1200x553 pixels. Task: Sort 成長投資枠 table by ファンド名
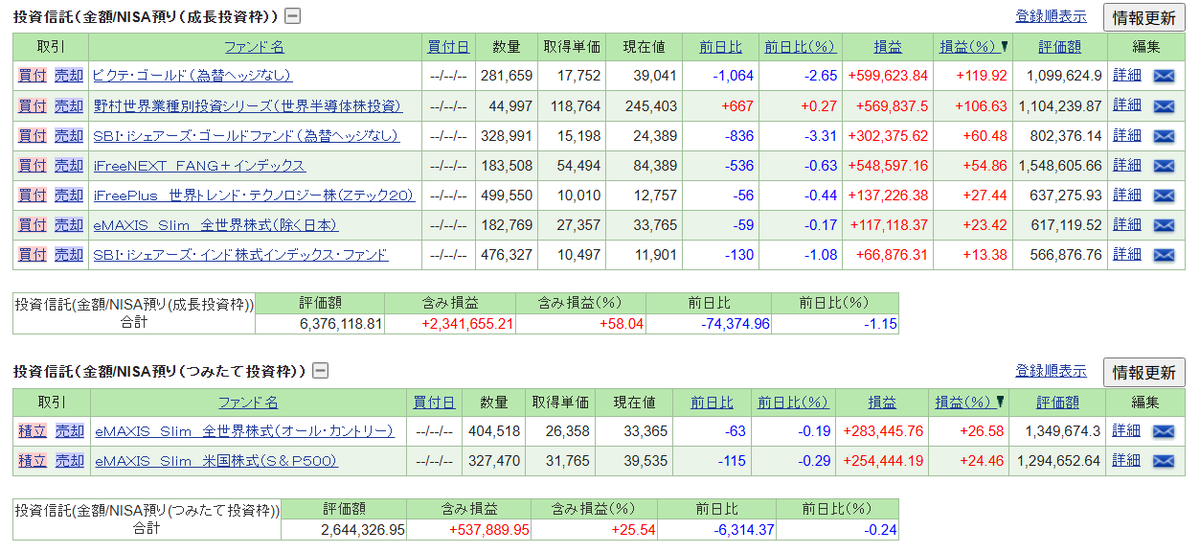[x=254, y=47]
